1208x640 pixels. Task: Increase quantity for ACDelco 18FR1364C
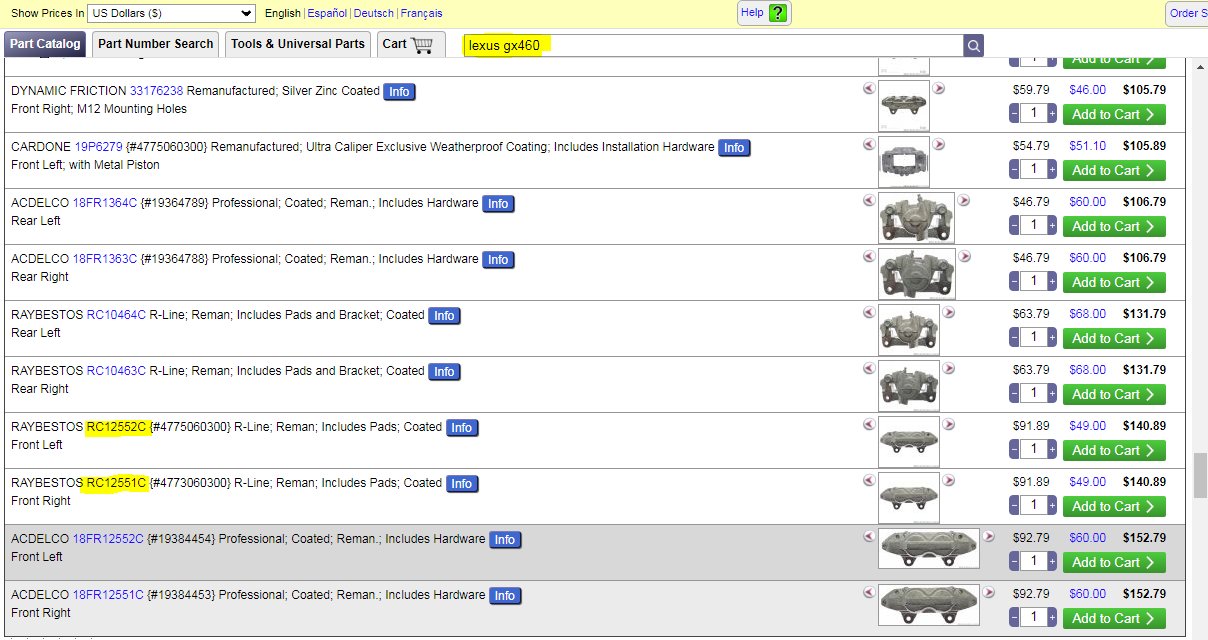[1052, 225]
